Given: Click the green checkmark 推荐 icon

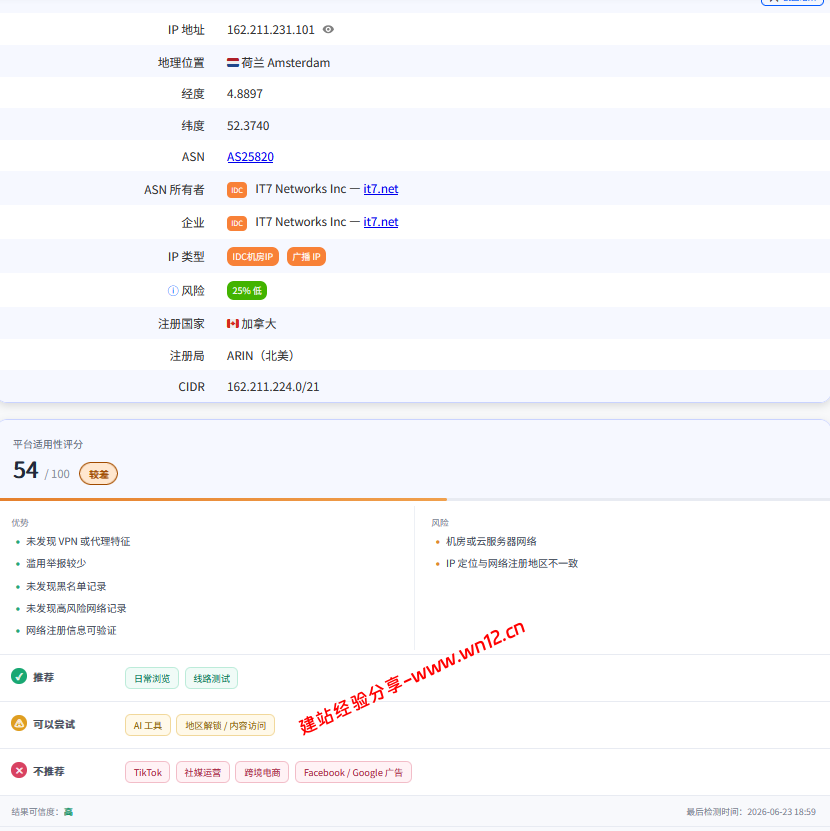Looking at the screenshot, I should [19, 676].
